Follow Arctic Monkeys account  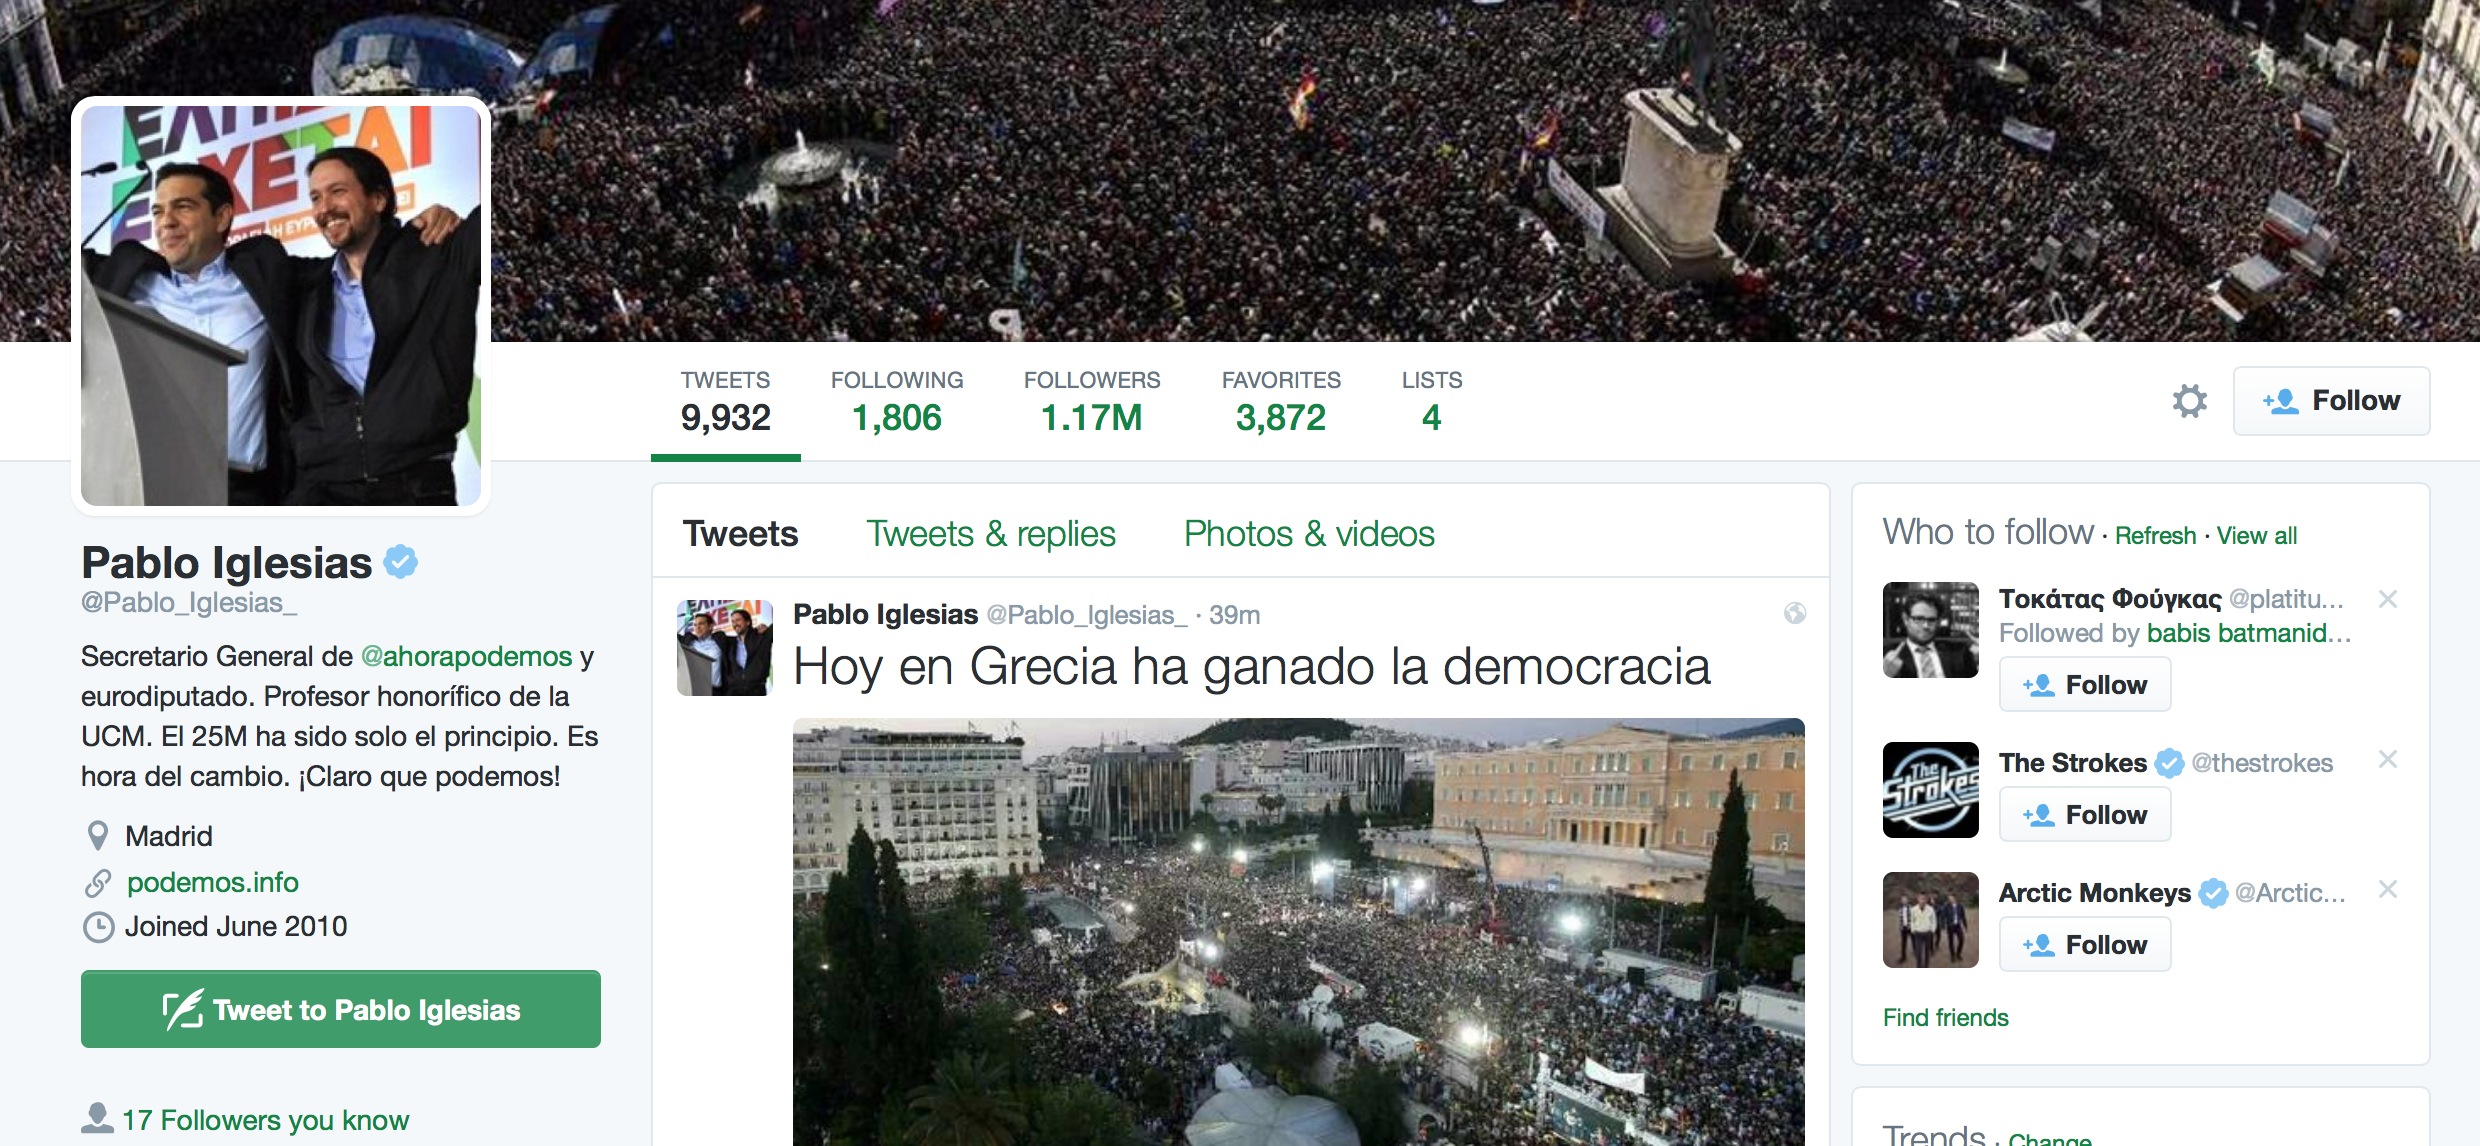(2085, 945)
